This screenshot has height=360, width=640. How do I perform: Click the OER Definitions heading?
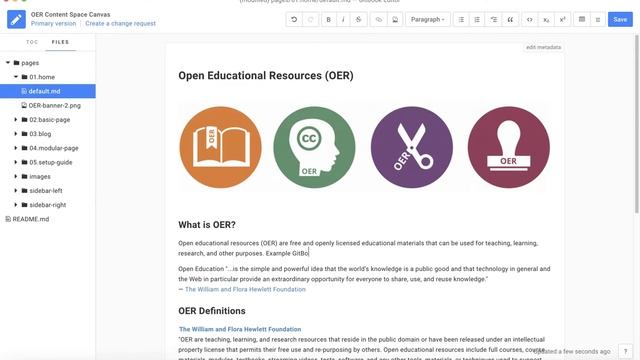212,311
